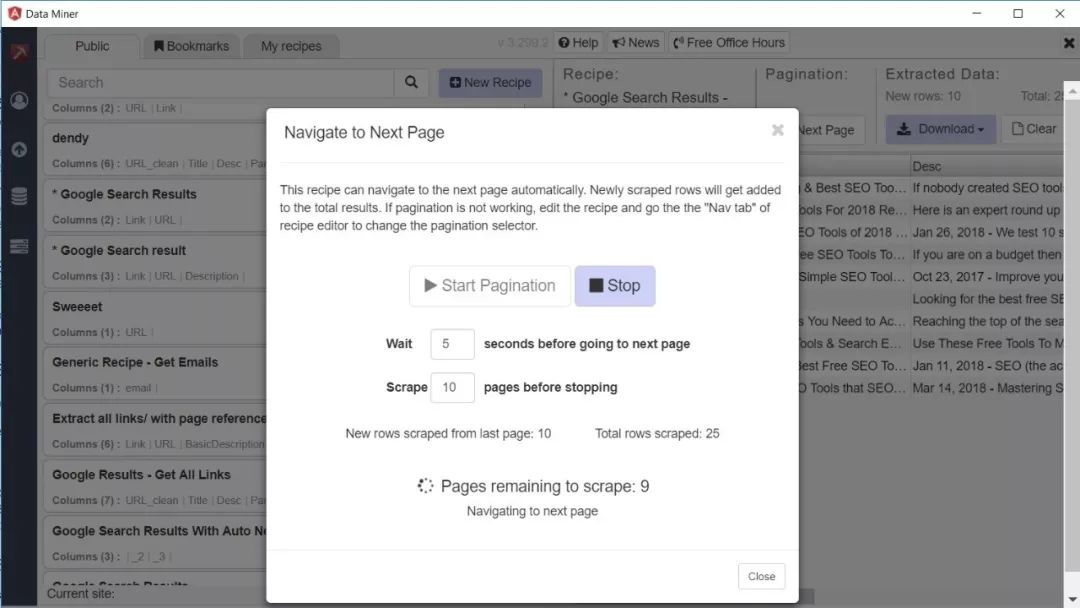Image resolution: width=1080 pixels, height=608 pixels.
Task: Expand the Download dropdown
Action: coord(941,129)
